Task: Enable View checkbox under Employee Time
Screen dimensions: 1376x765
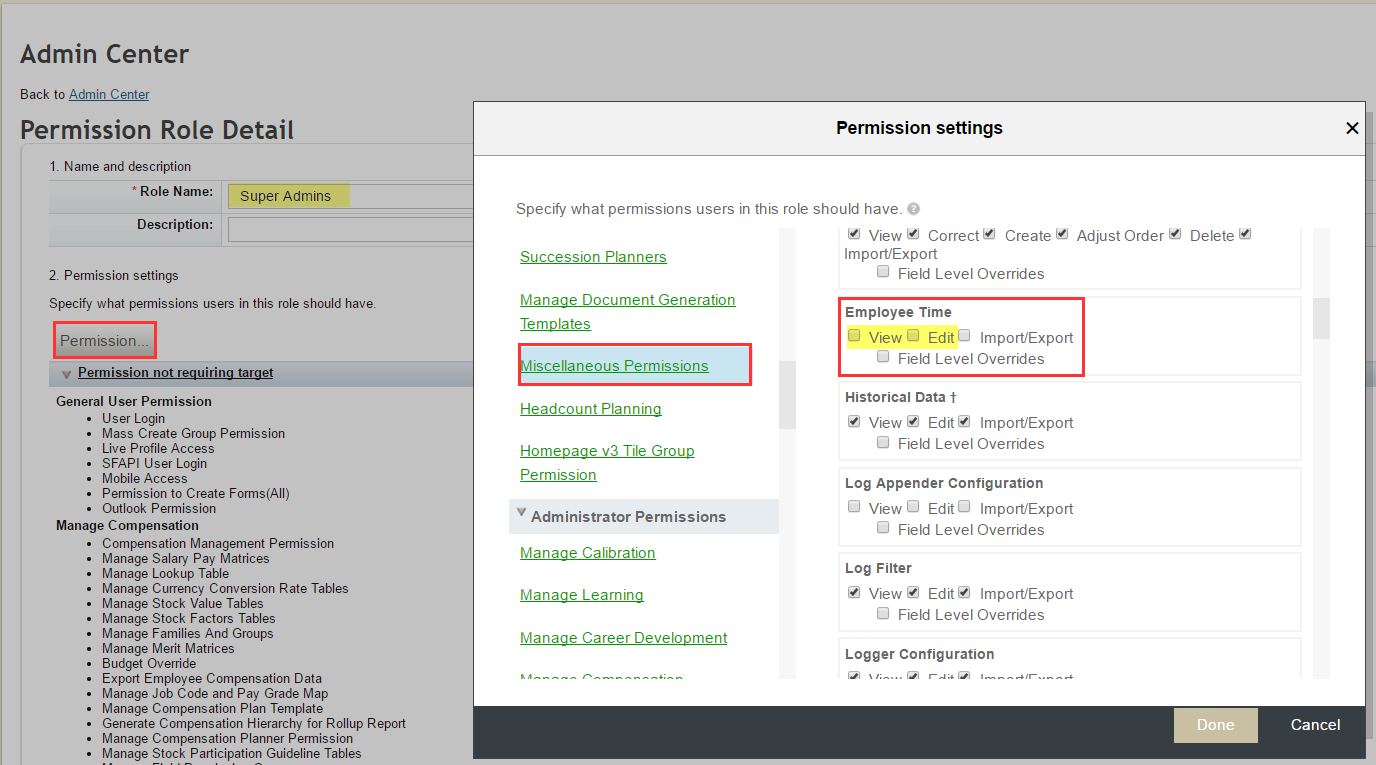Action: tap(854, 336)
